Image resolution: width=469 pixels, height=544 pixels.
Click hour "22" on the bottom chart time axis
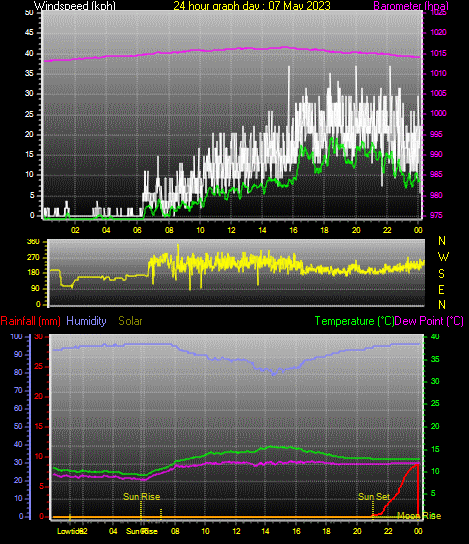(x=387, y=531)
